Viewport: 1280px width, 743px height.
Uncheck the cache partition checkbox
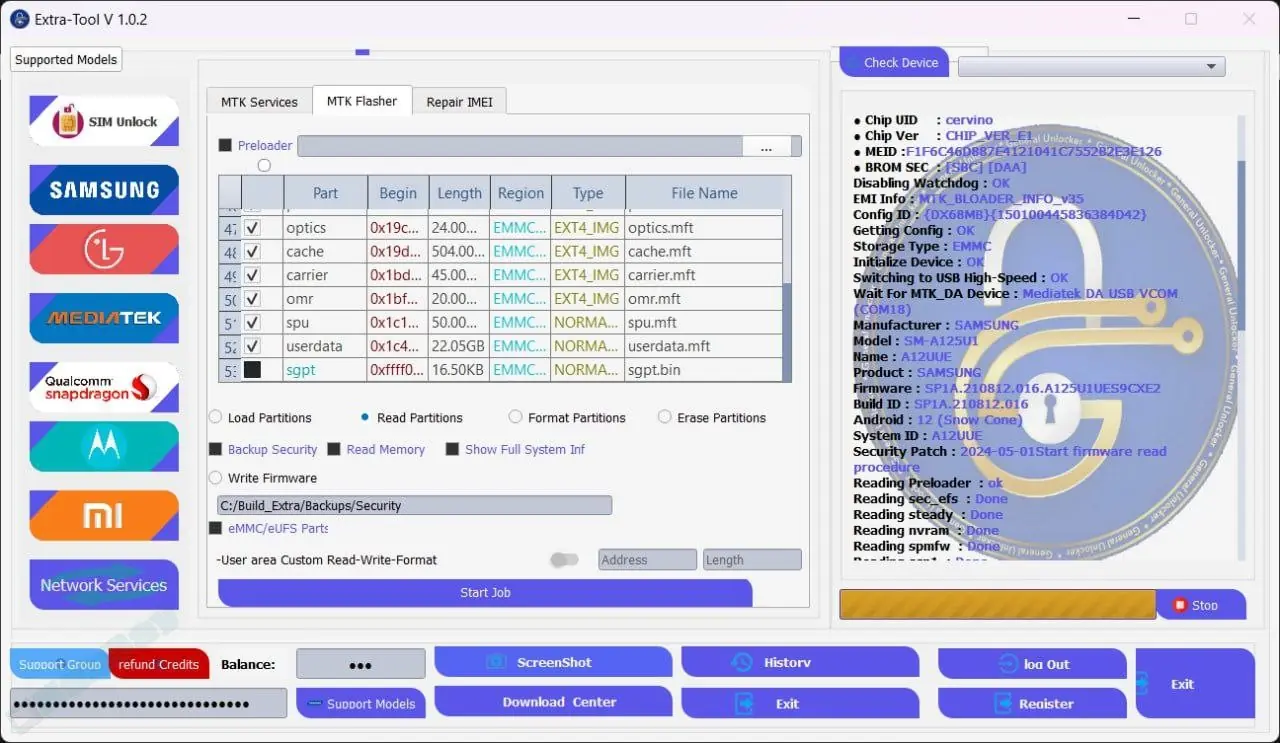click(x=253, y=251)
